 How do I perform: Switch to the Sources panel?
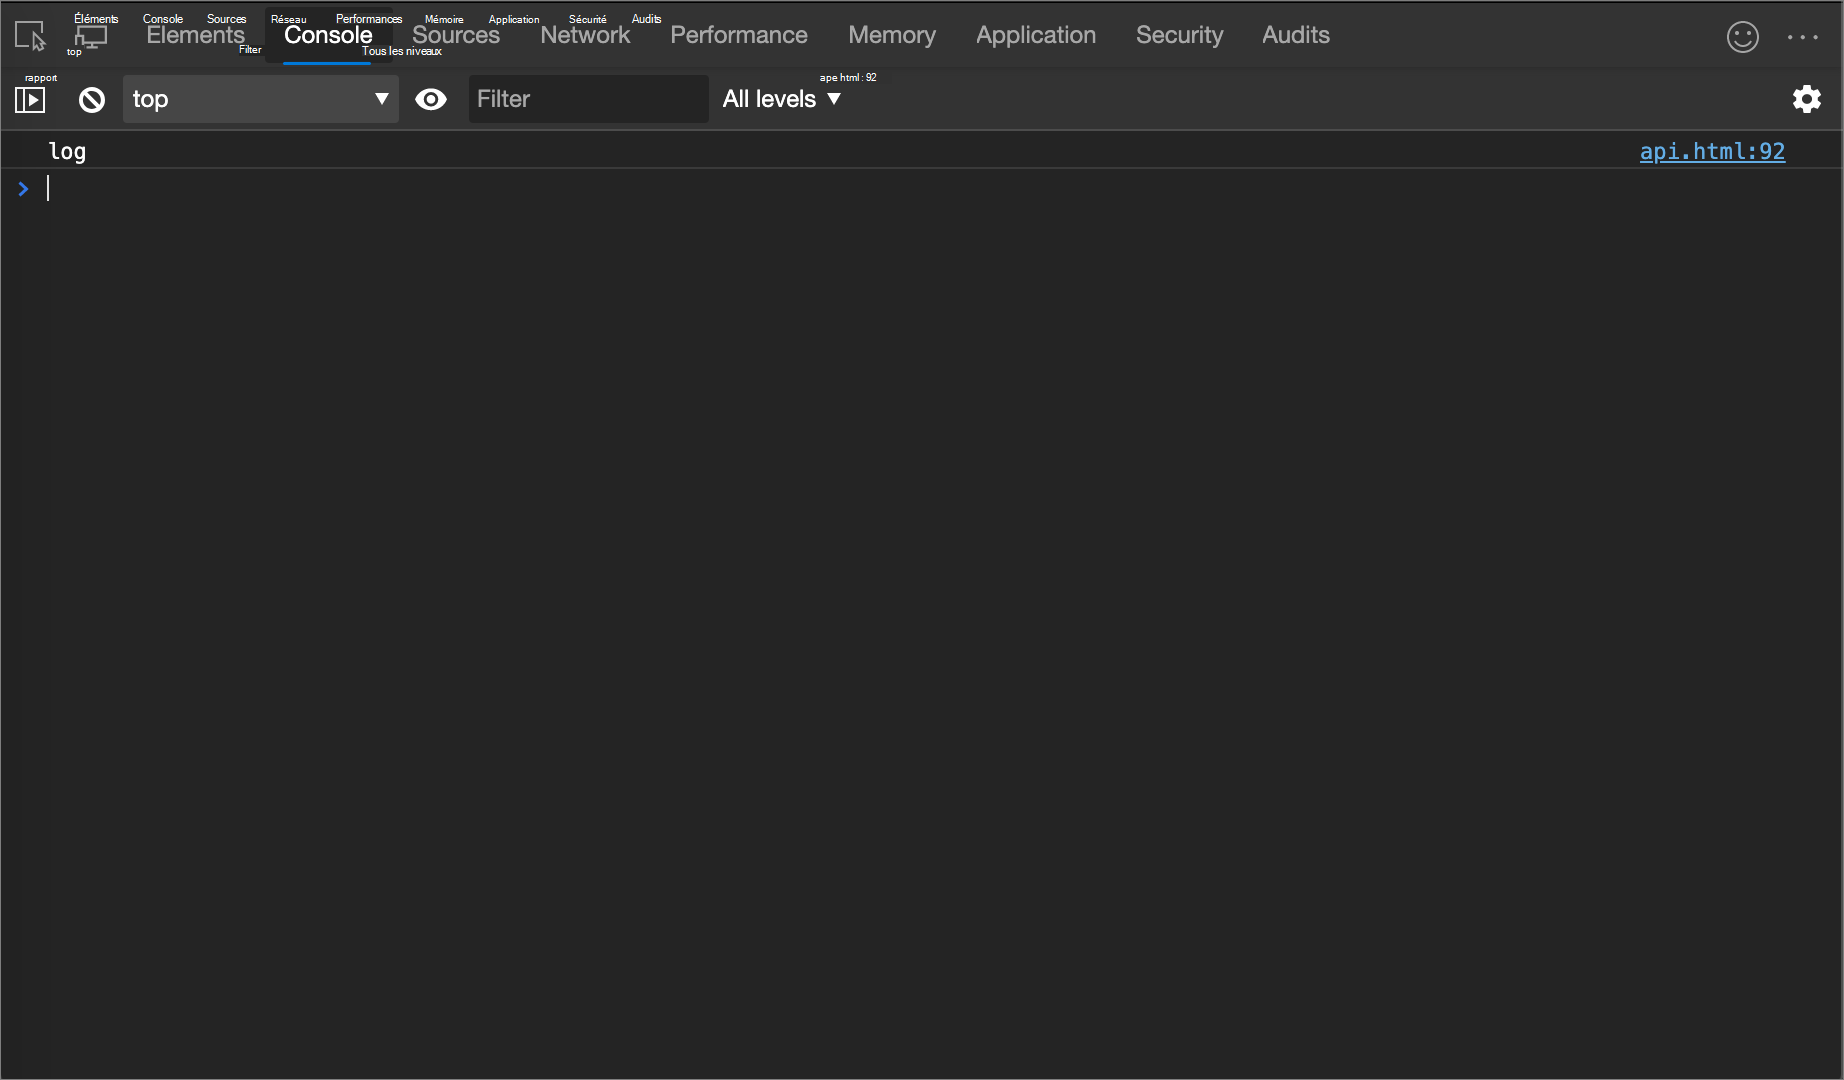[x=456, y=35]
